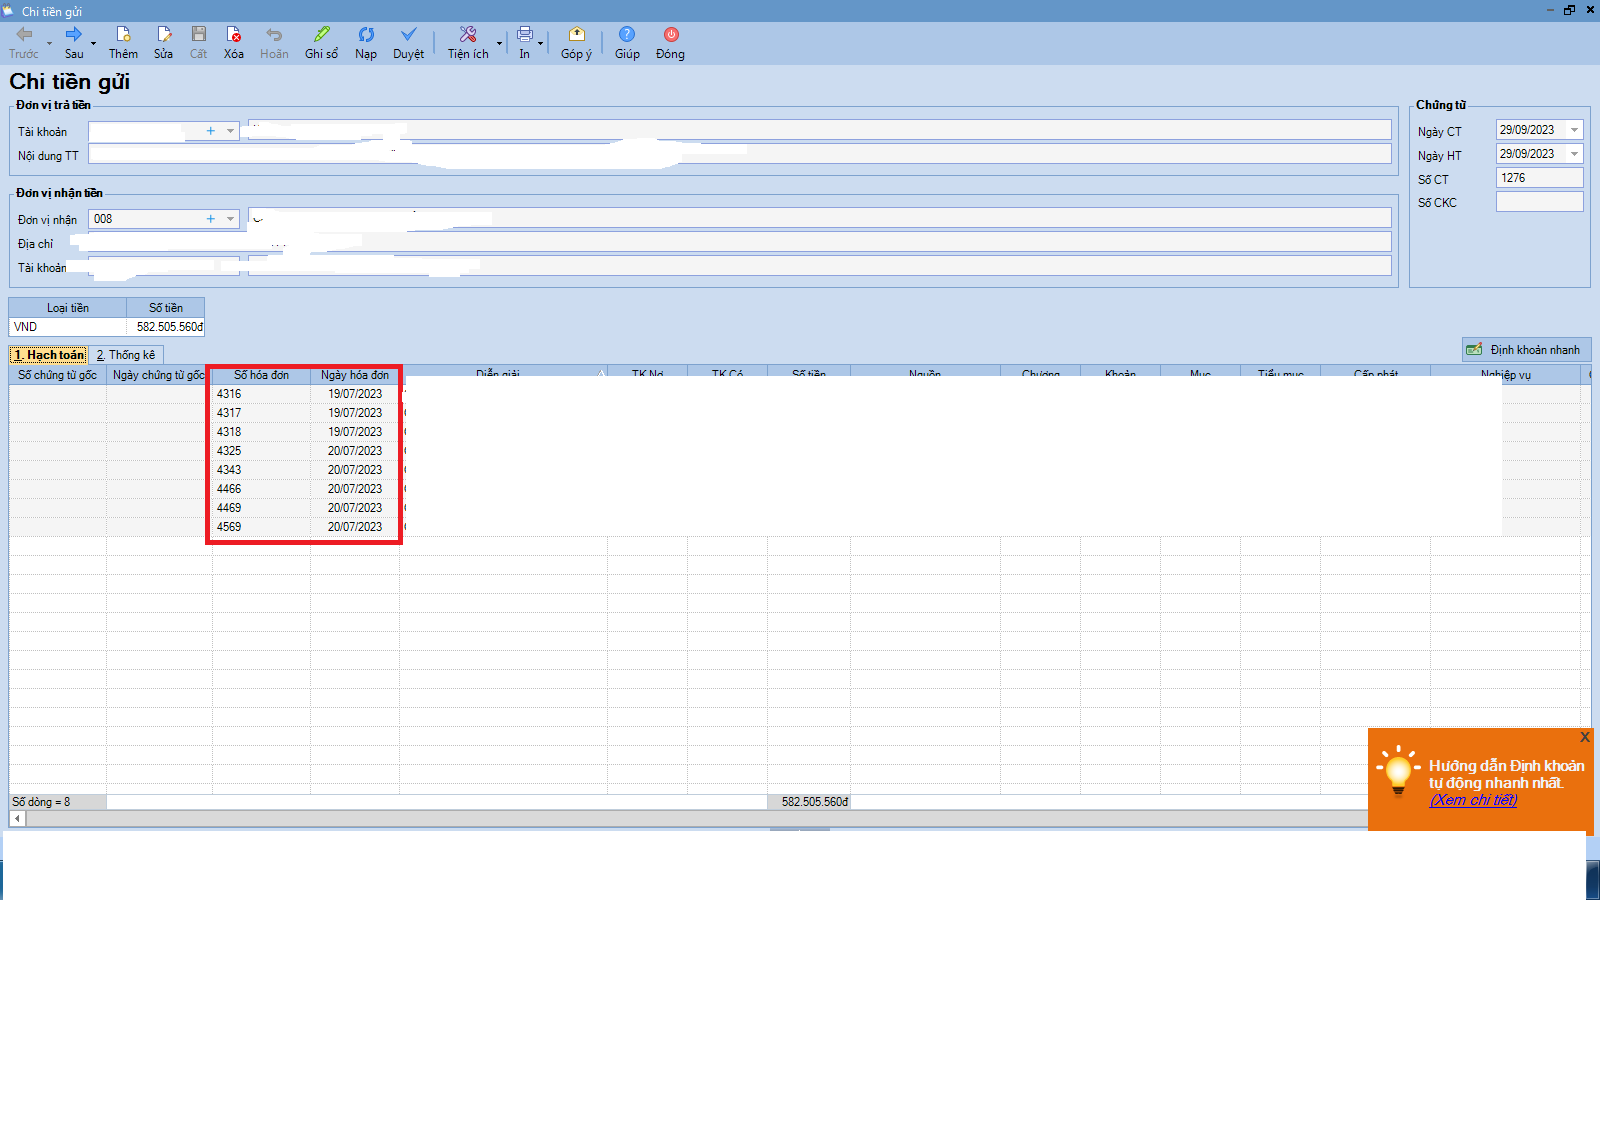The image size is (1600, 1136).
Task: Click the Duyệt checkmark icon
Action: pos(408,34)
